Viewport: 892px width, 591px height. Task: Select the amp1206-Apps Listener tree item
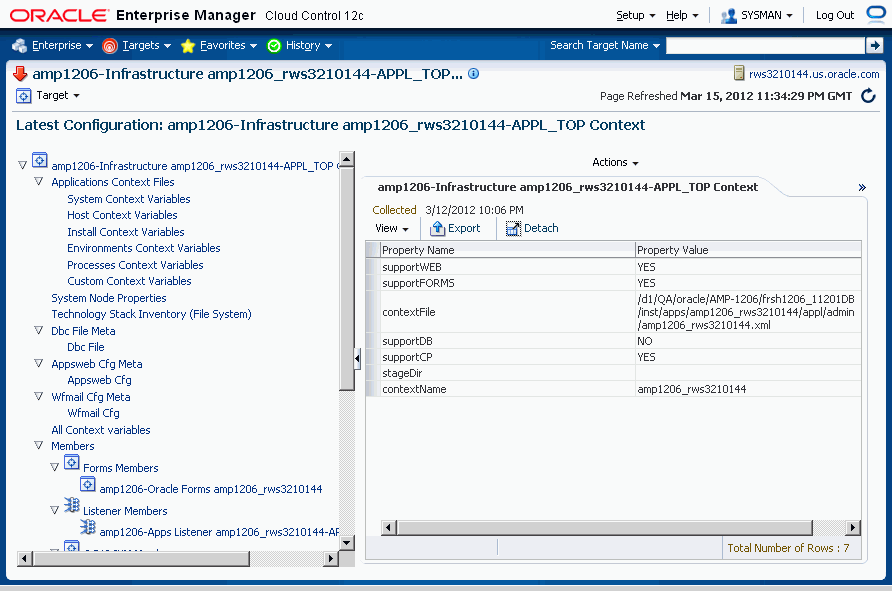tap(219, 532)
